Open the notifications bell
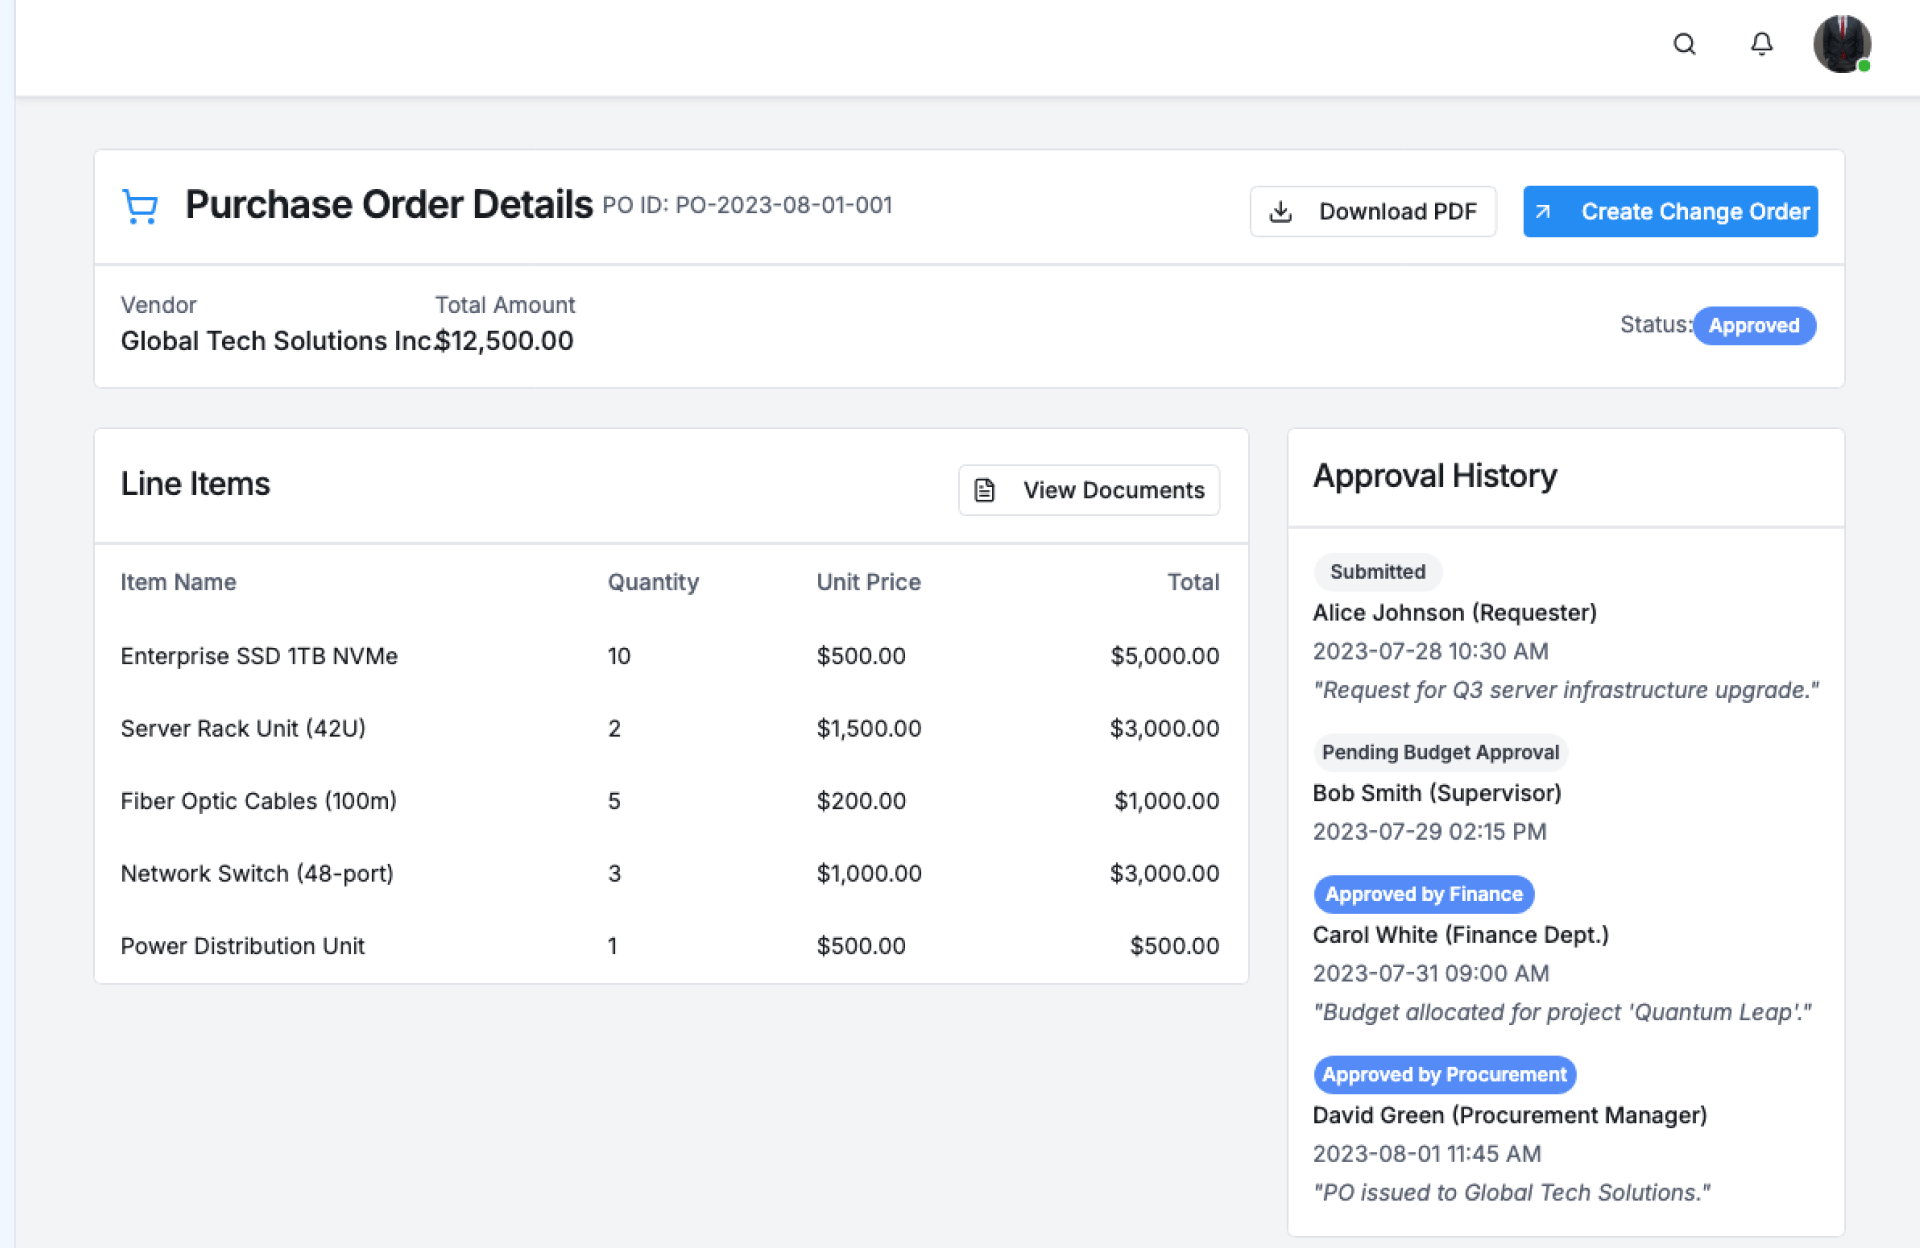The height and width of the screenshot is (1248, 1920). [1761, 44]
